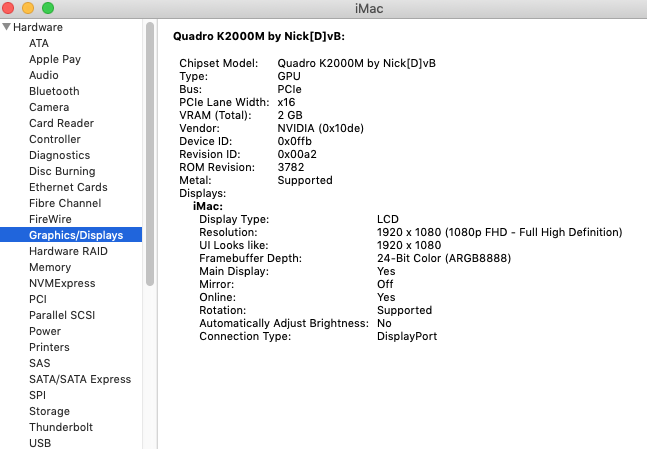The width and height of the screenshot is (647, 449).
Task: Select the Power entry
Action: [45, 331]
